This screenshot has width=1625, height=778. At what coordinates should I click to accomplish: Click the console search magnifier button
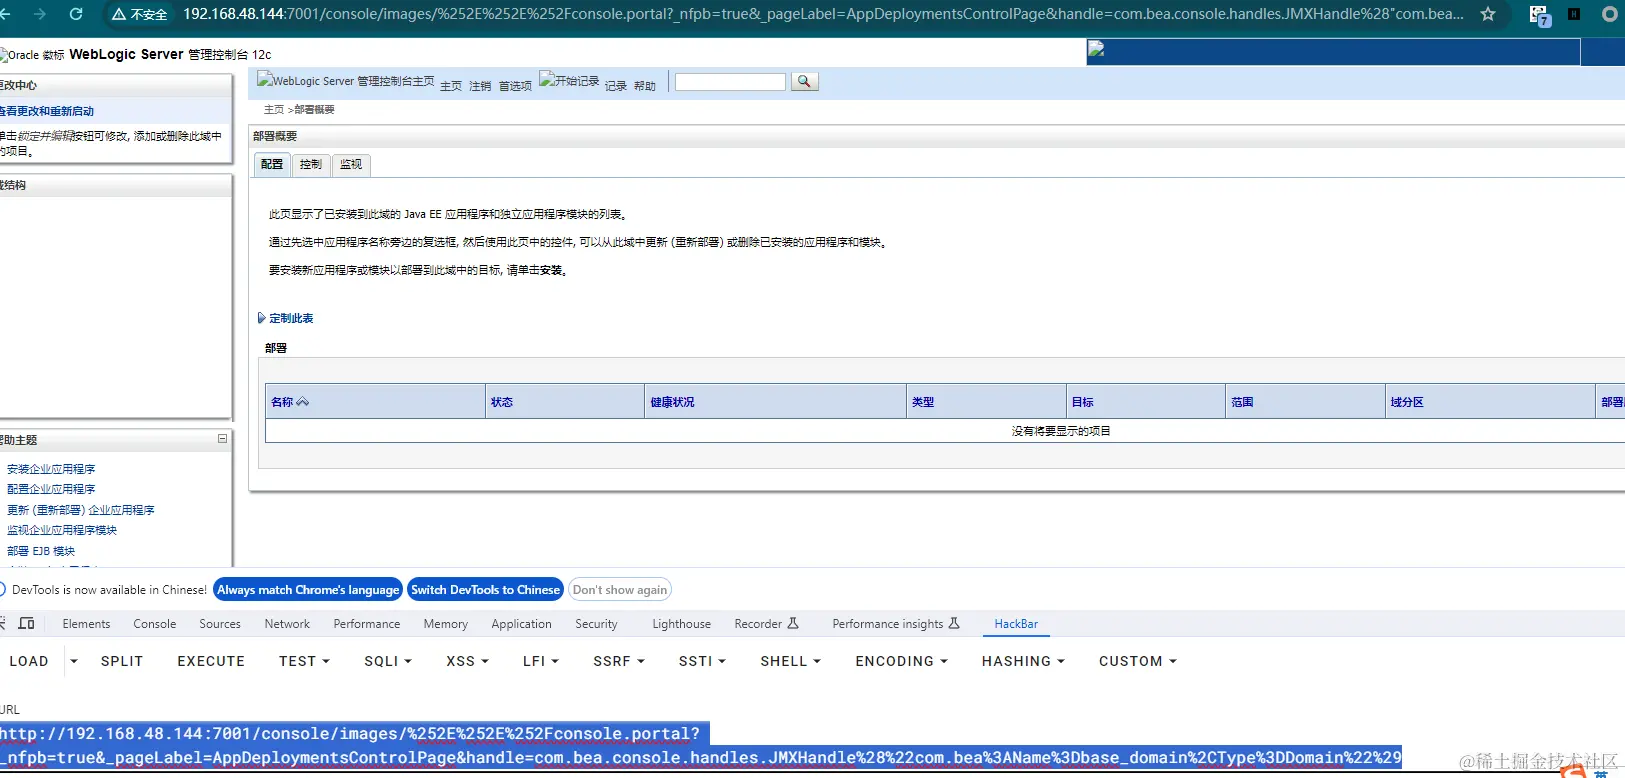[x=804, y=82]
